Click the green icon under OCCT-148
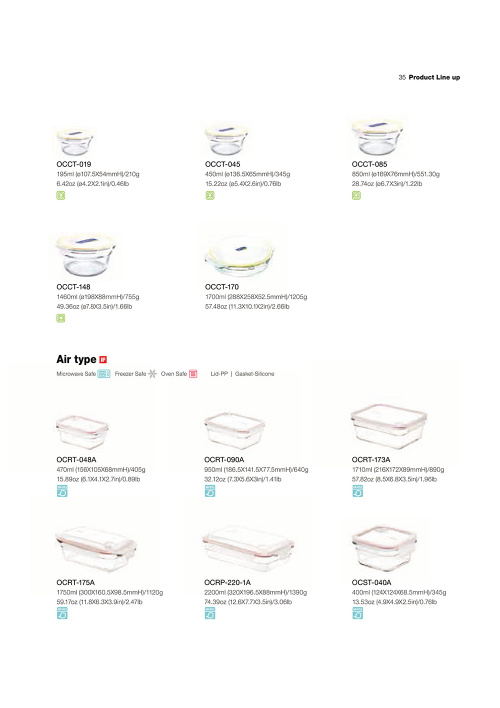This screenshot has height=708, width=500. [61, 318]
